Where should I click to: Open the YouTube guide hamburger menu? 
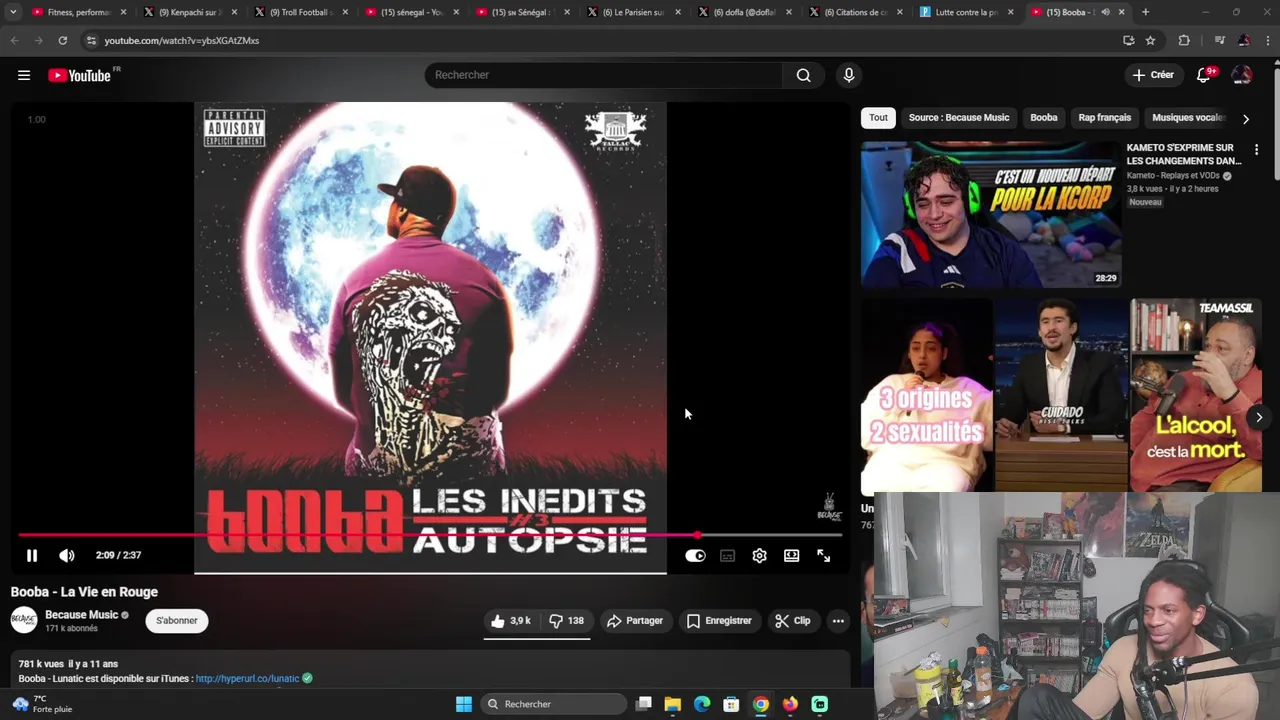tap(24, 75)
